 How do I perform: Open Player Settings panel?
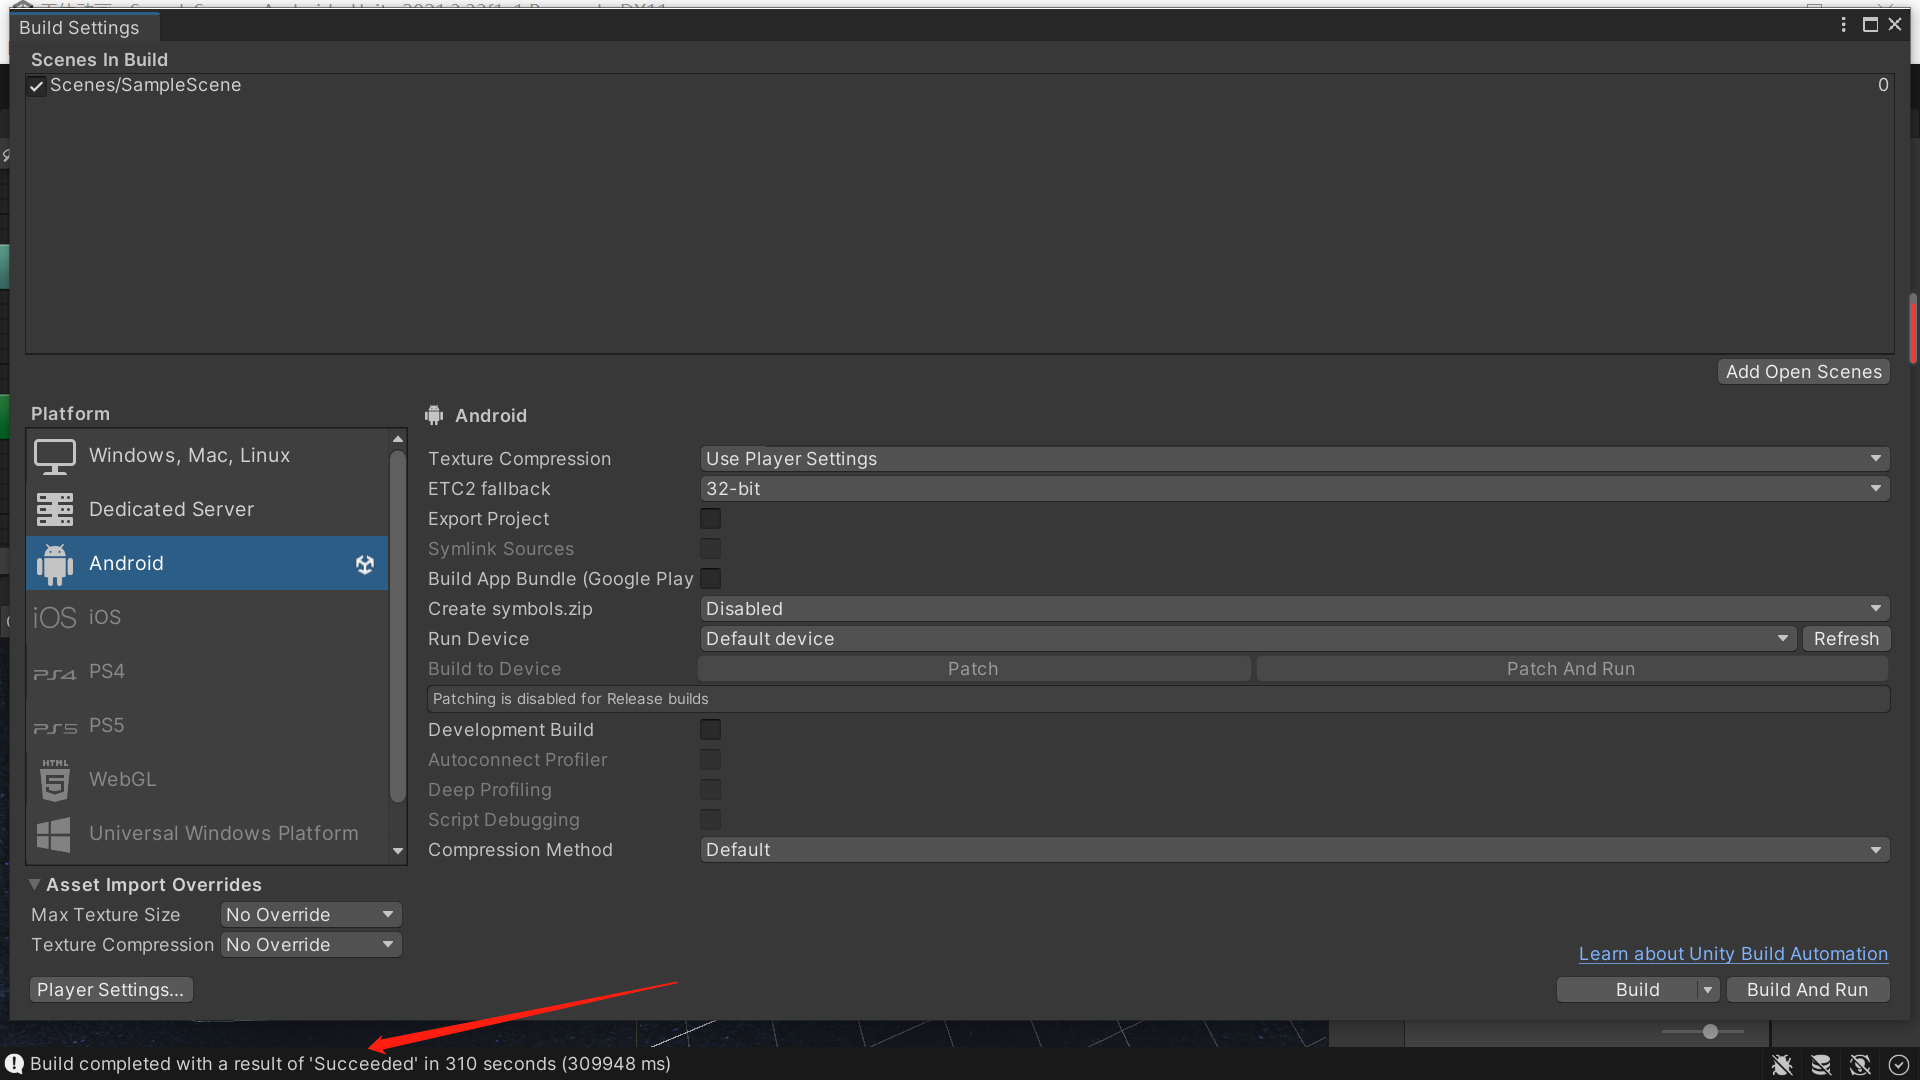pos(109,989)
